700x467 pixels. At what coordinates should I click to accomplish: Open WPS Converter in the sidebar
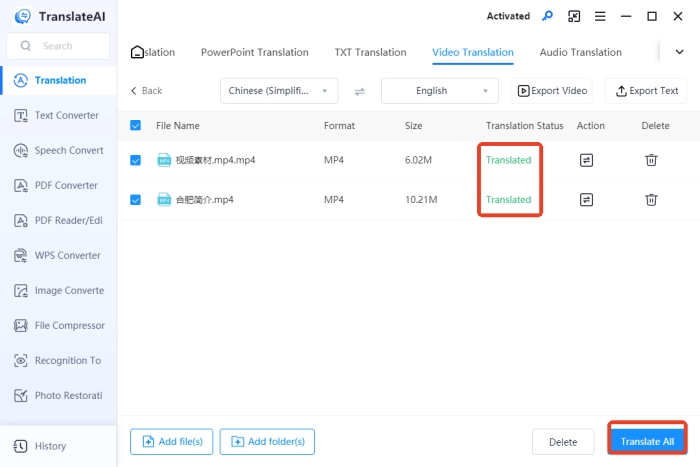tap(58, 255)
